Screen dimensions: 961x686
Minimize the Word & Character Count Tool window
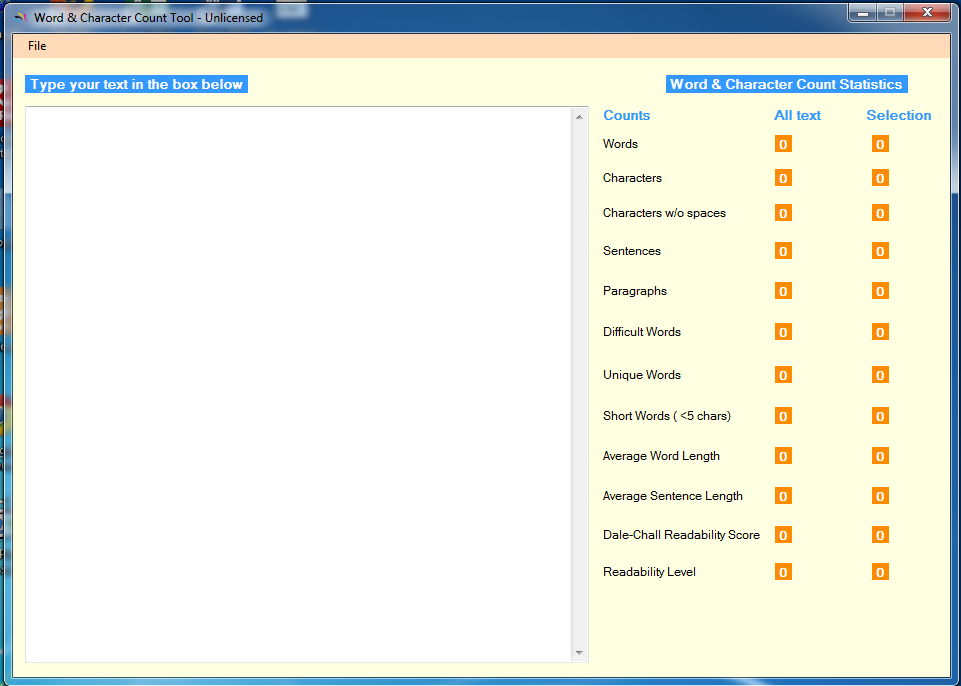pyautogui.click(x=864, y=13)
